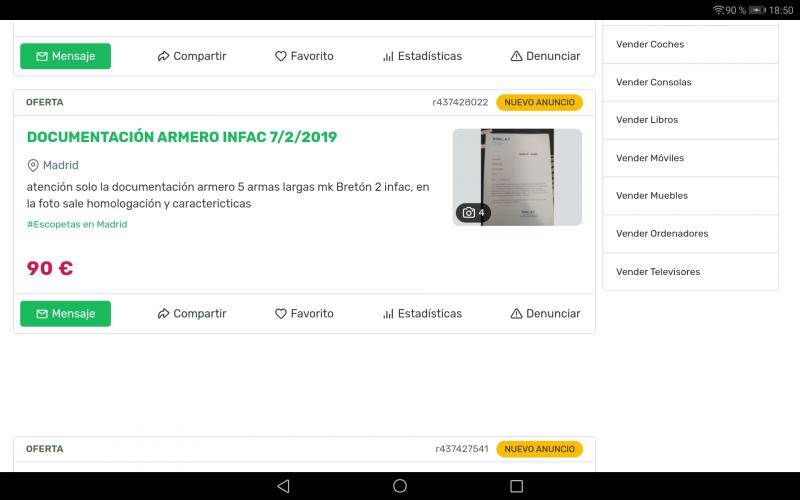Follow the #Escopetas en Madrid tag

pyautogui.click(x=77, y=224)
